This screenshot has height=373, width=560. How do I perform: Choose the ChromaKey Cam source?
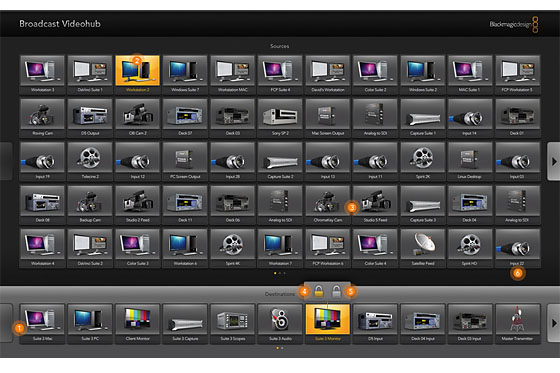coord(328,205)
